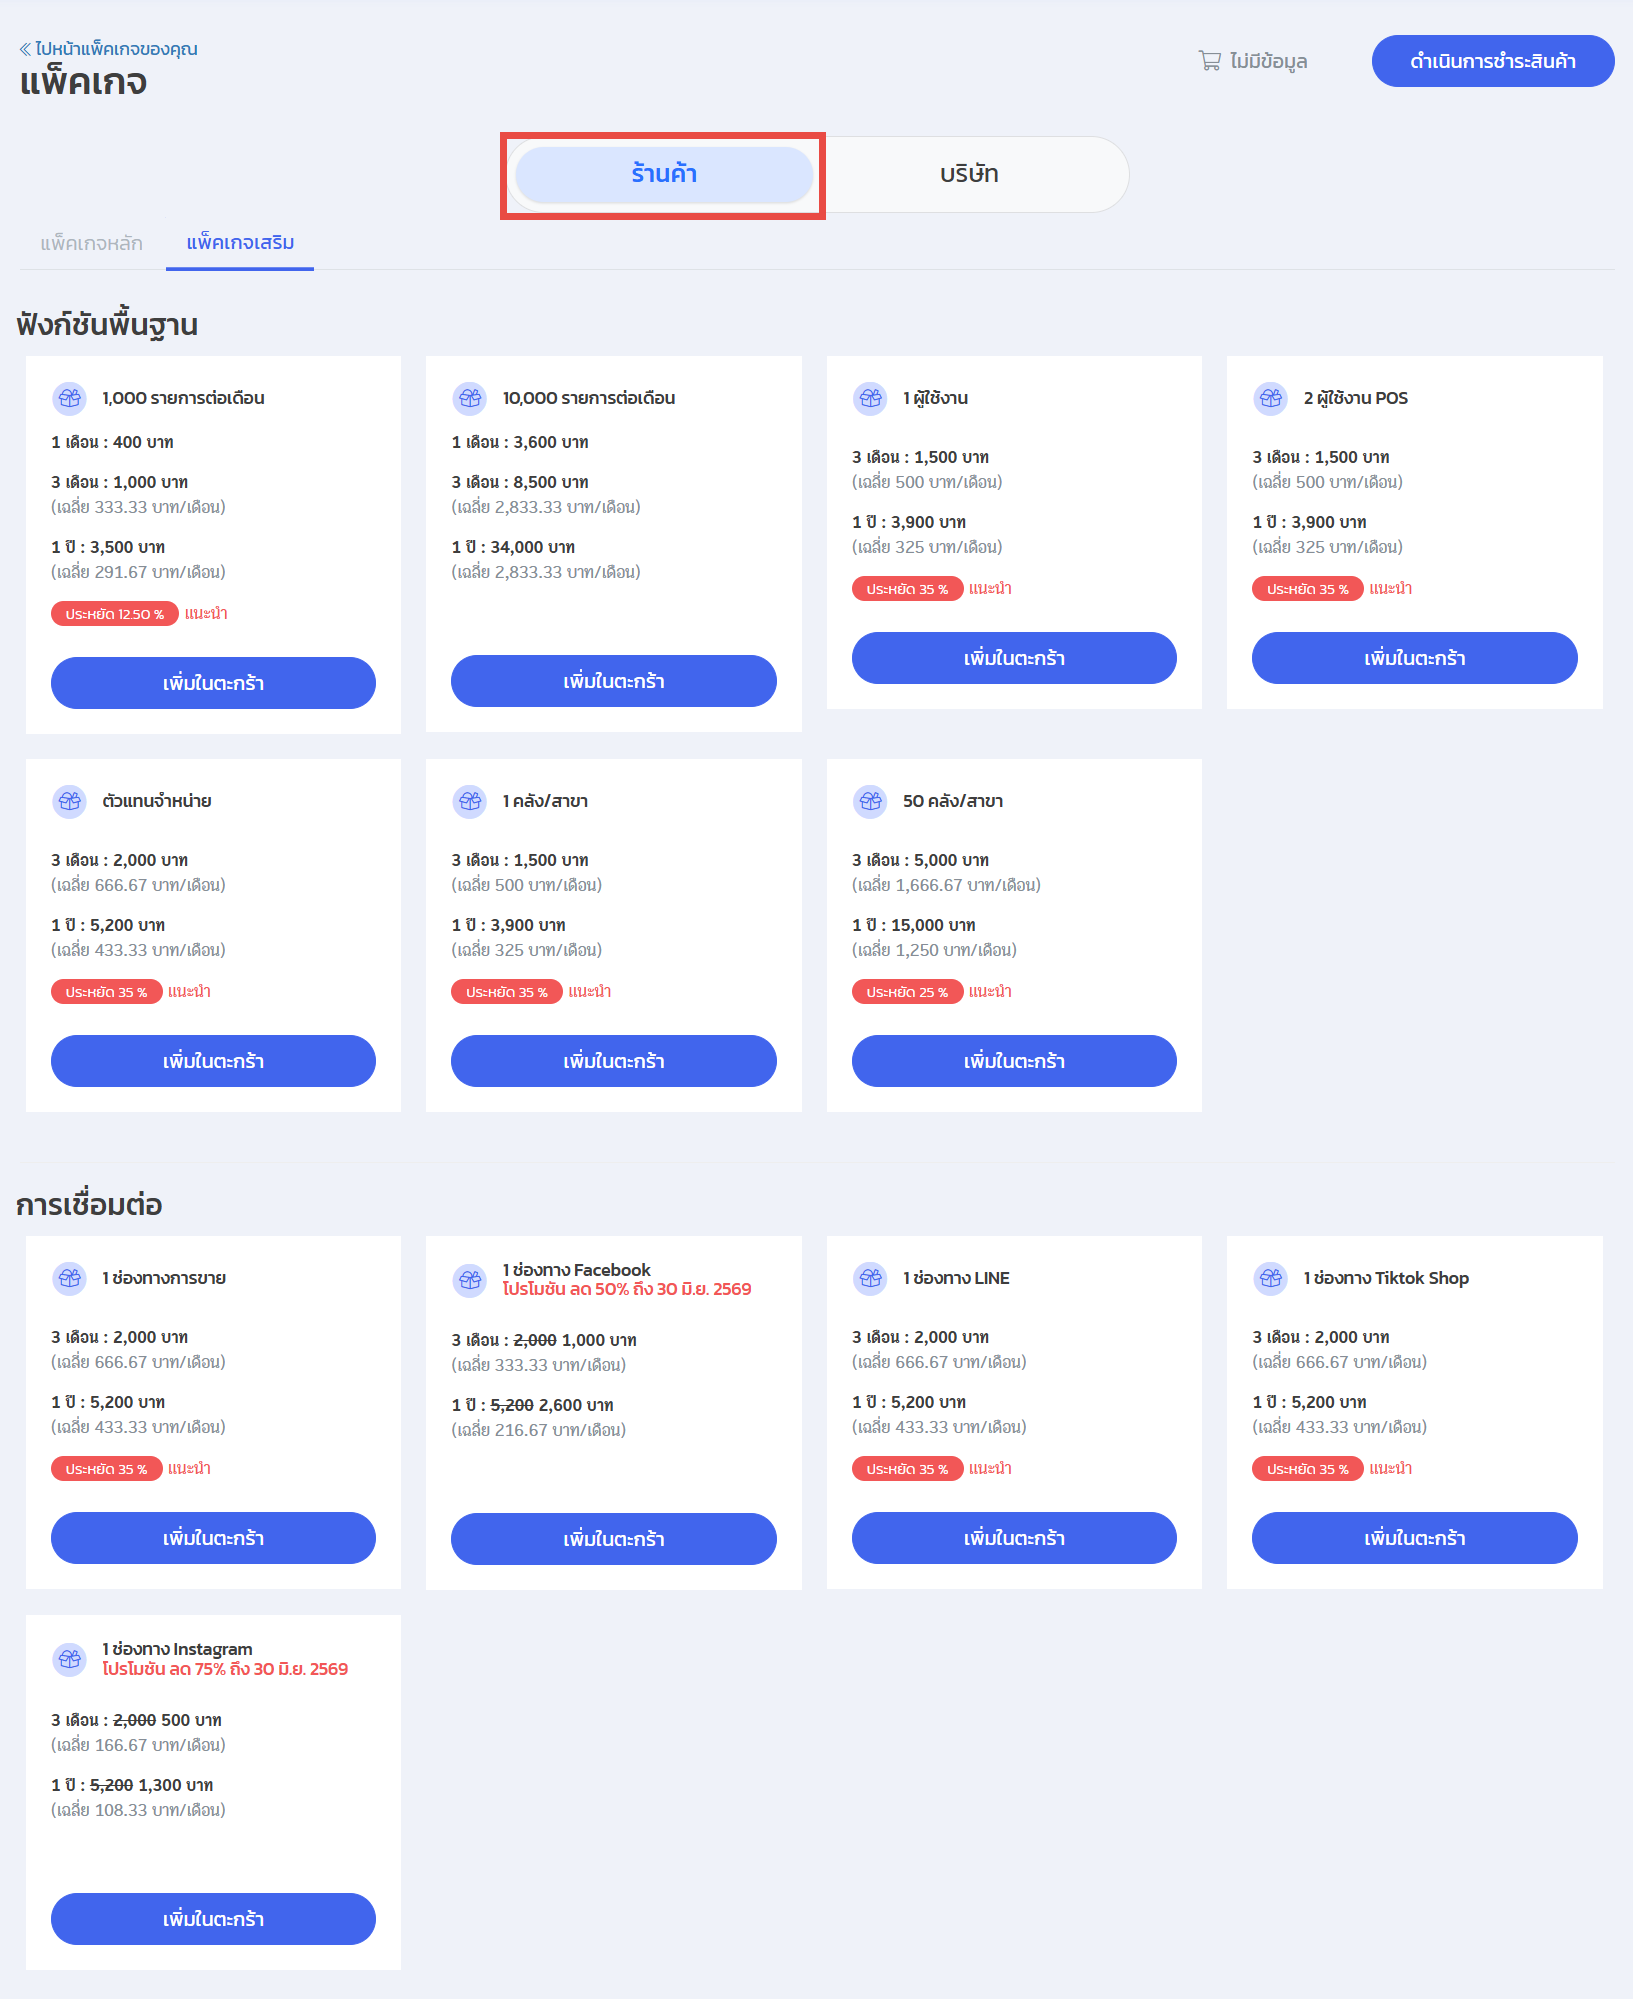
Task: Click gift icon next to 2 ผู้ใช้งาน POS
Action: (x=1271, y=398)
